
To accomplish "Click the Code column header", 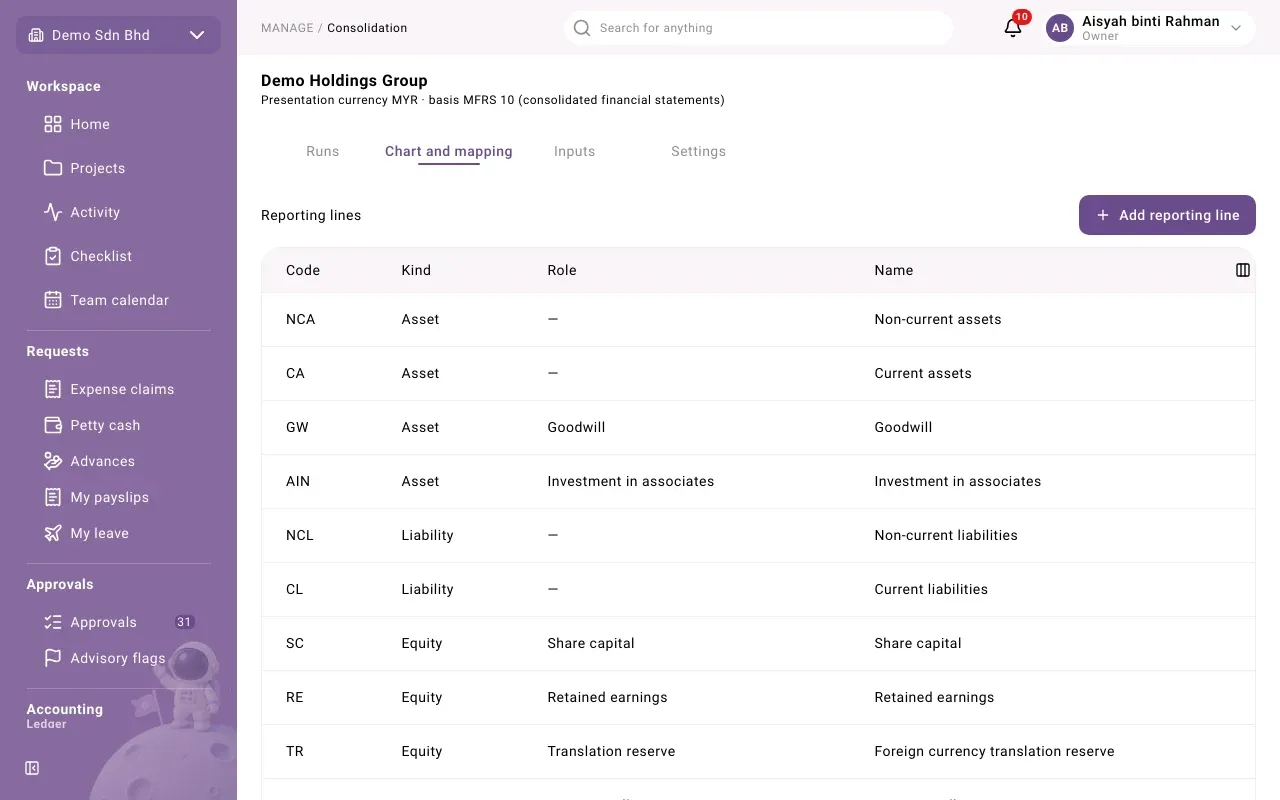I will coord(303,270).
